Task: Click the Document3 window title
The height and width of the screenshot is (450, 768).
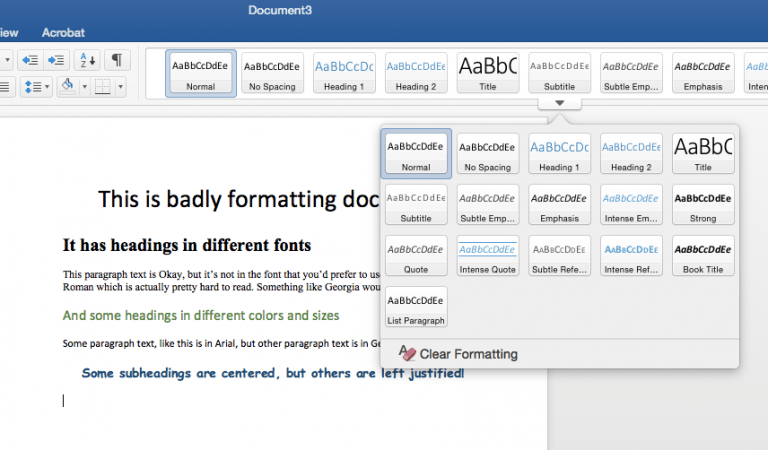Action: tap(280, 10)
